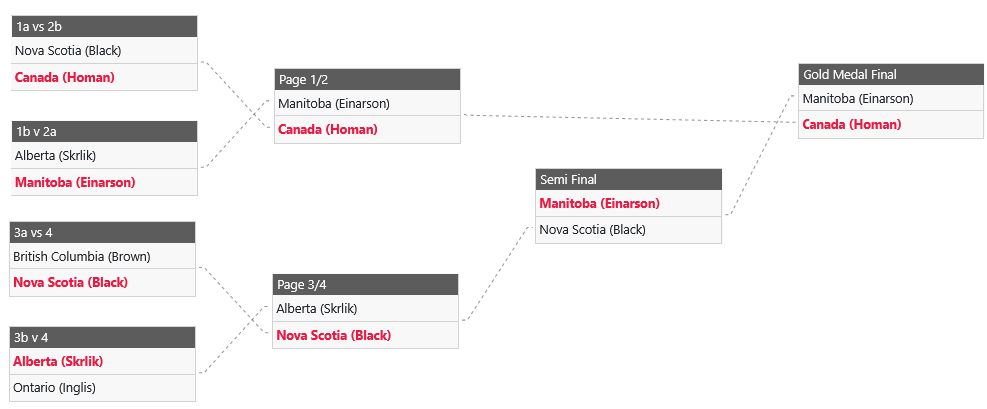This screenshot has height=409, width=987.
Task: Select British Columbia (Brown) team entry
Action: 82,257
